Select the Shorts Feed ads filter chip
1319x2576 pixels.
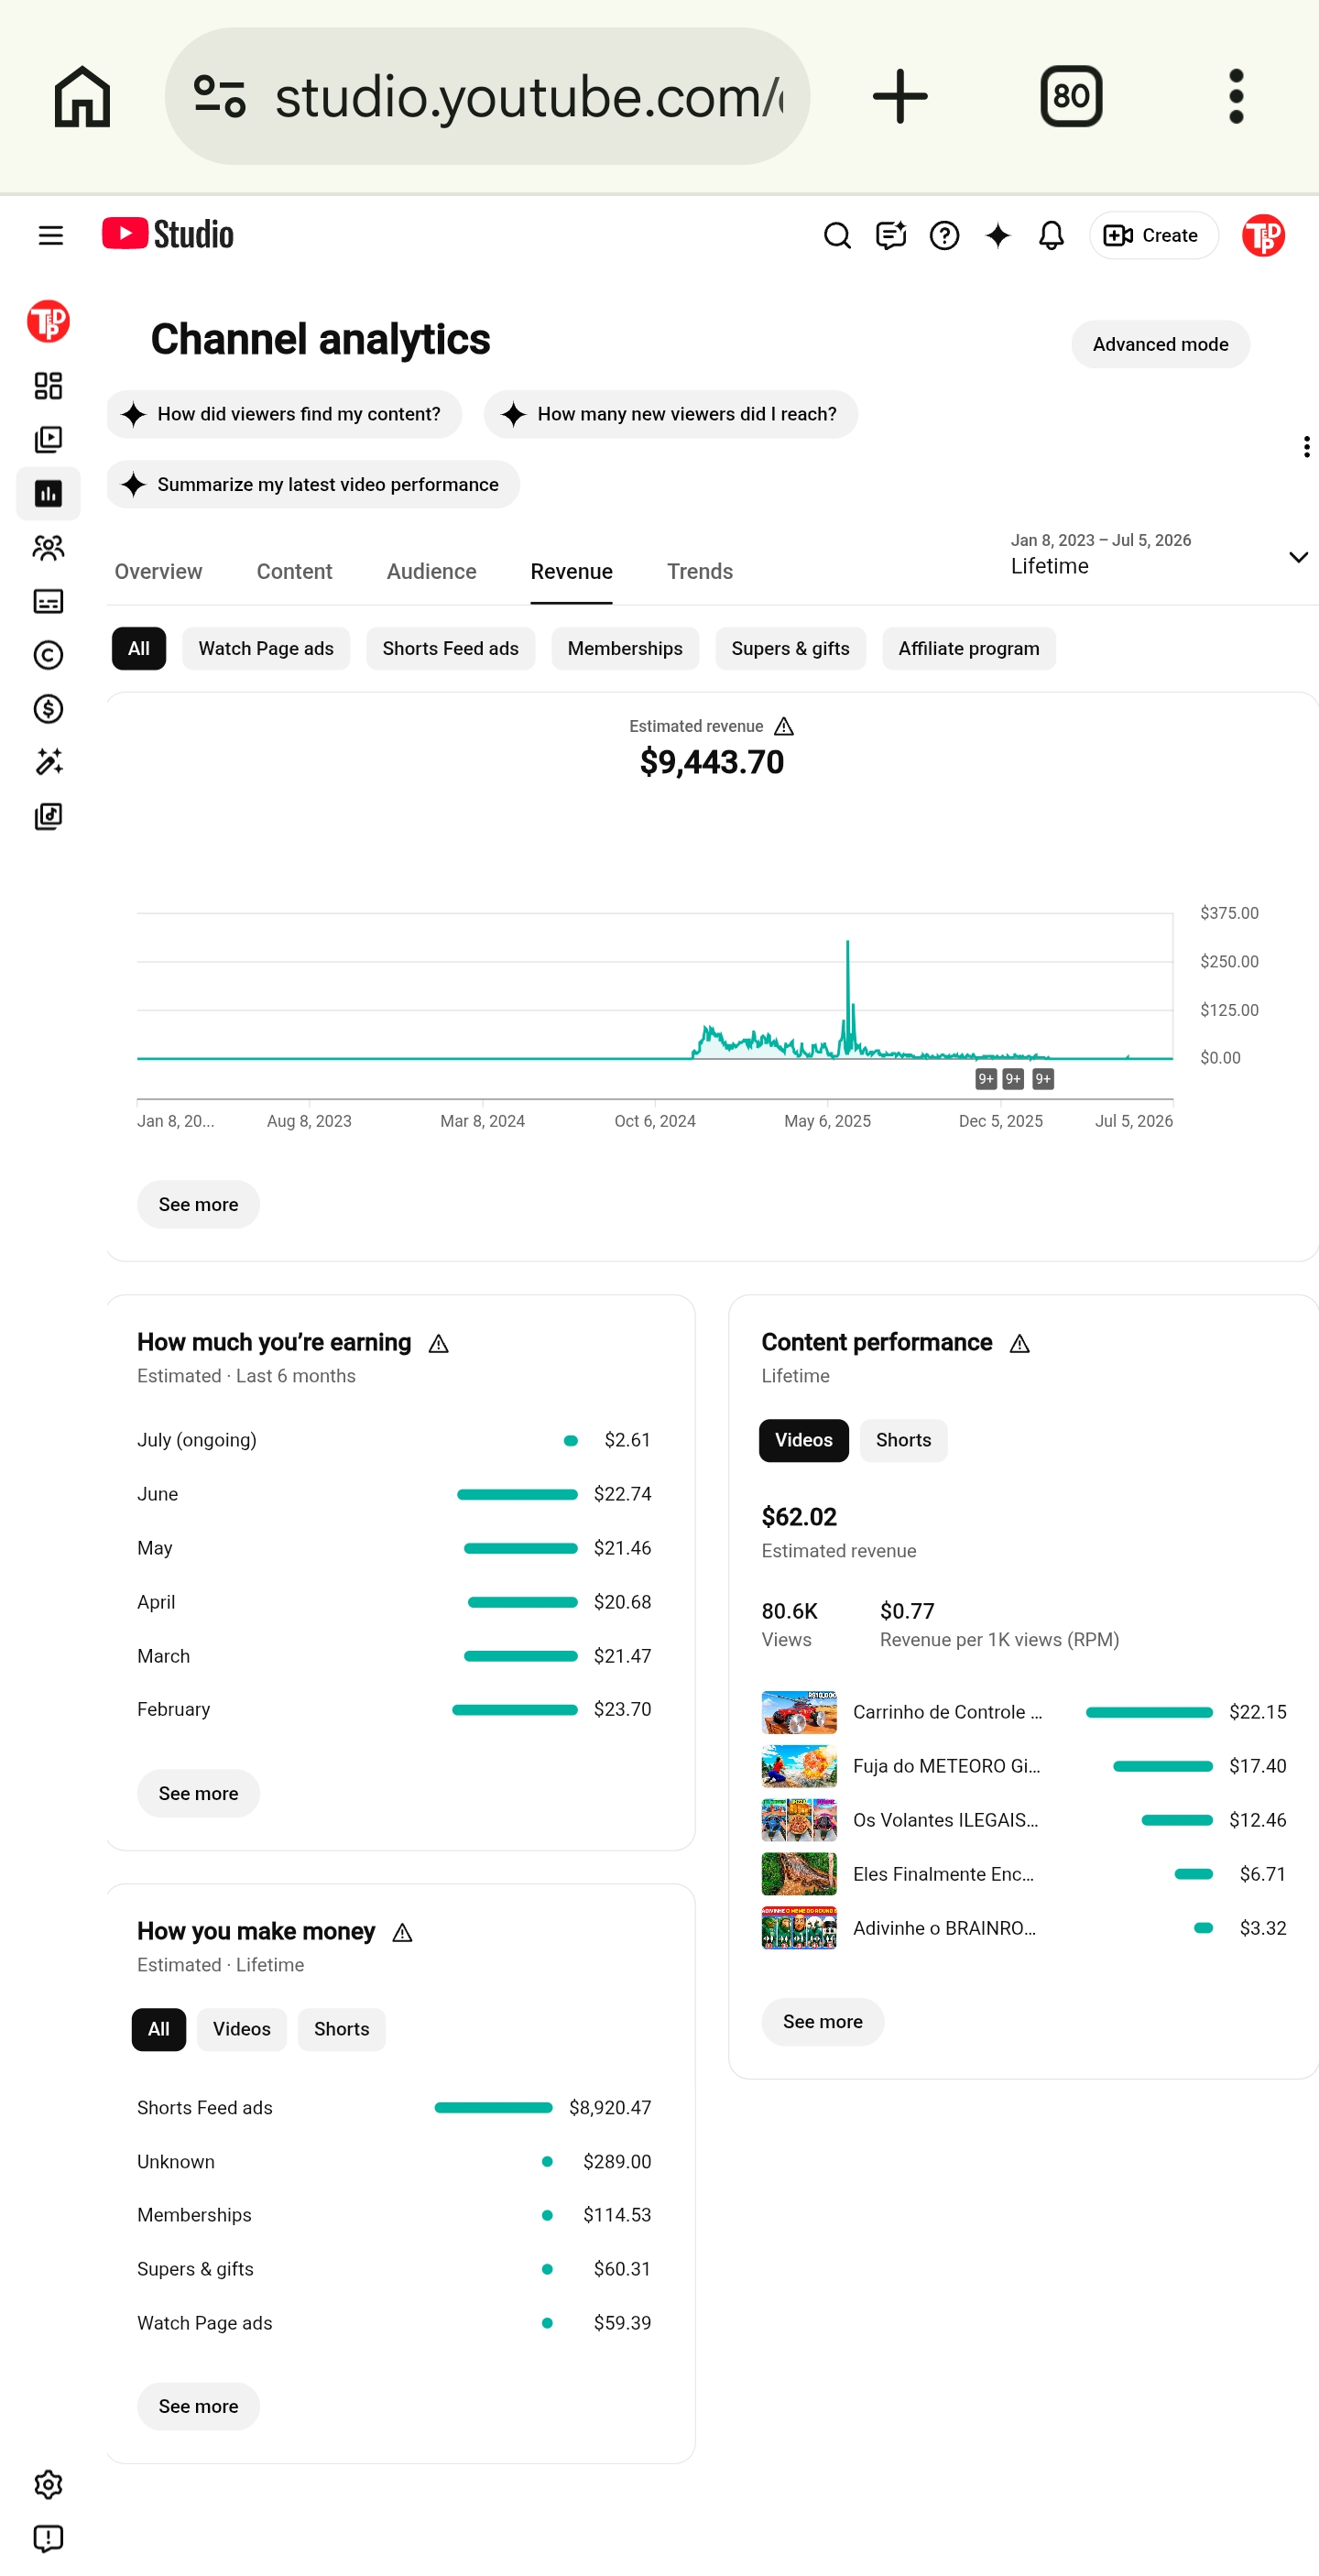pos(450,648)
